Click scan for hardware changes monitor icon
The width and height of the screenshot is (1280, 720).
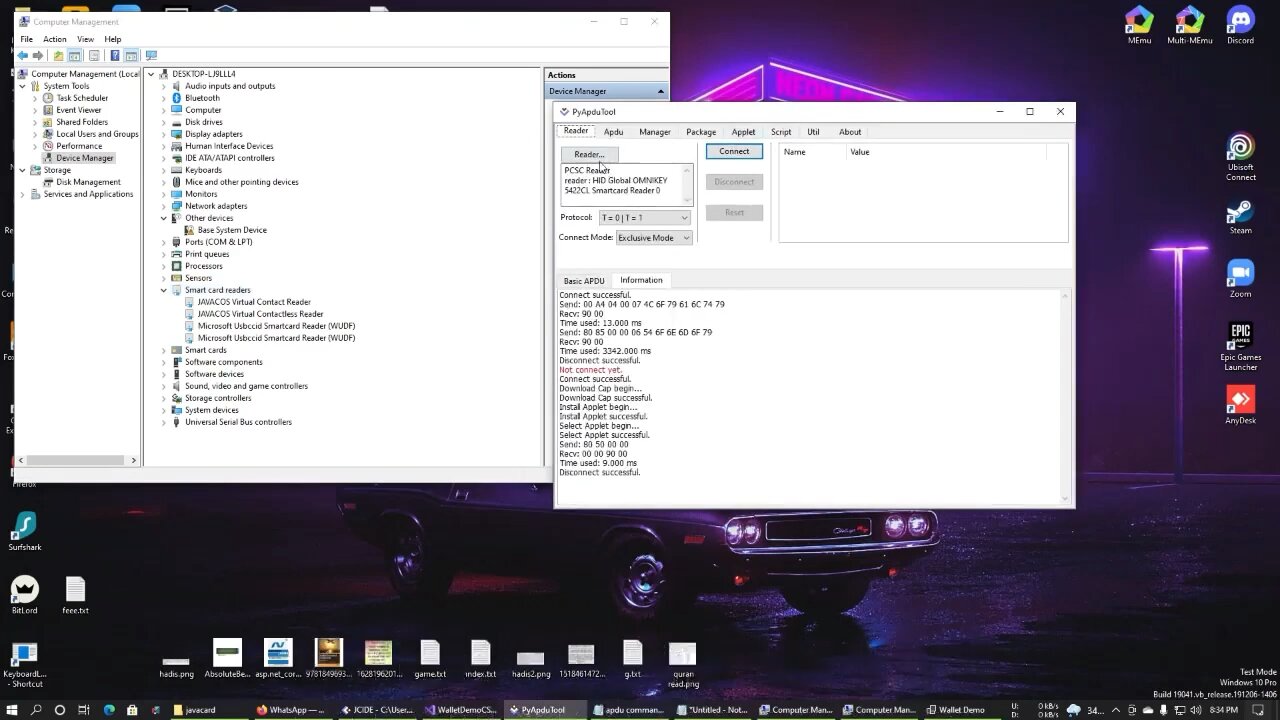(x=151, y=56)
